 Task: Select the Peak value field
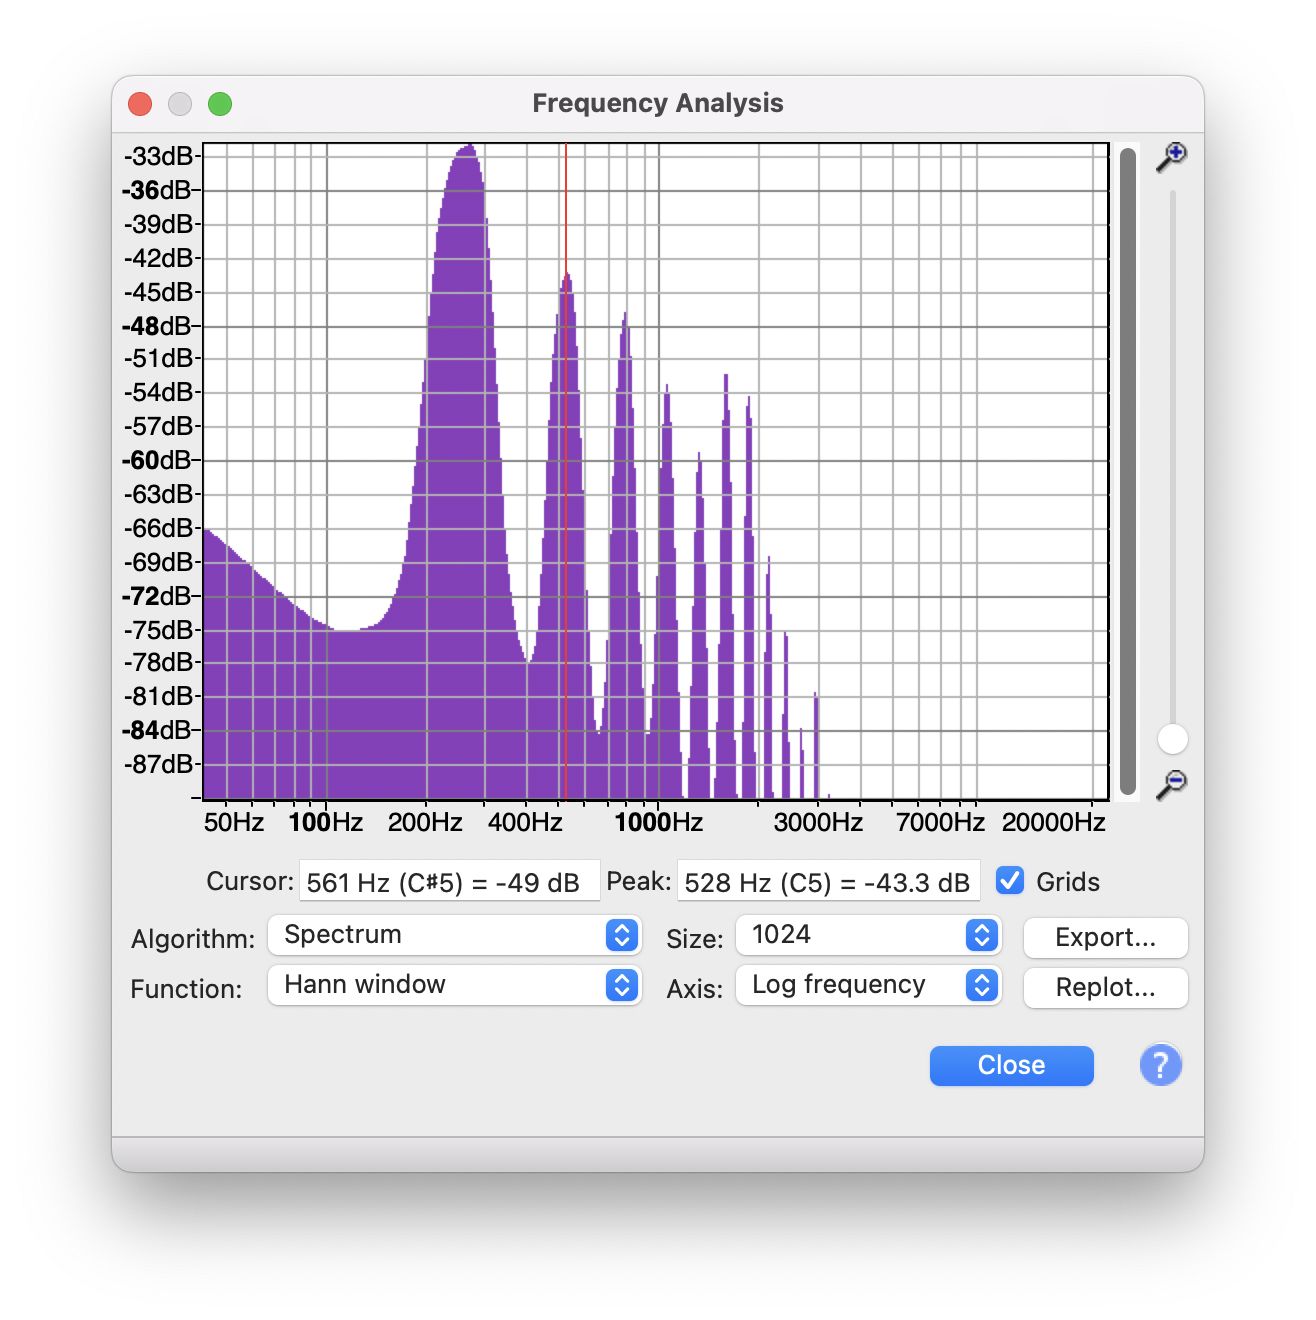tap(828, 881)
